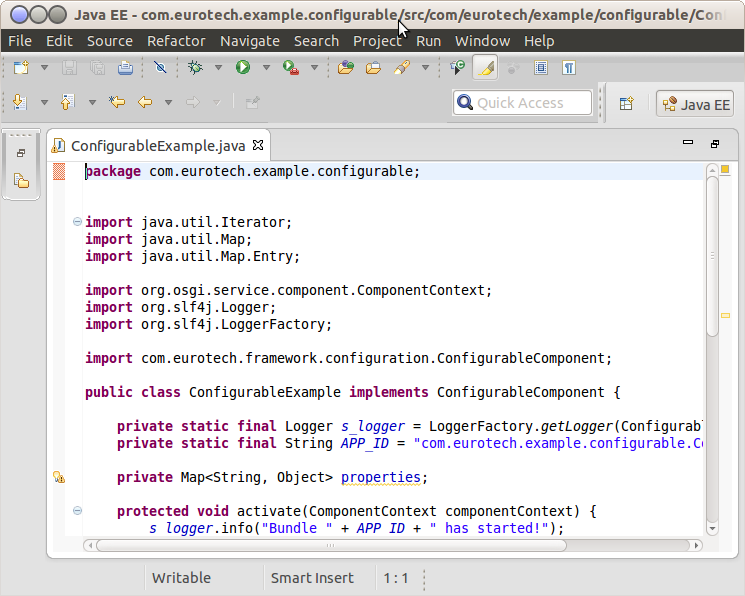This screenshot has width=745, height=596.
Task: Restore the minimized side view icon
Action: tap(21, 153)
